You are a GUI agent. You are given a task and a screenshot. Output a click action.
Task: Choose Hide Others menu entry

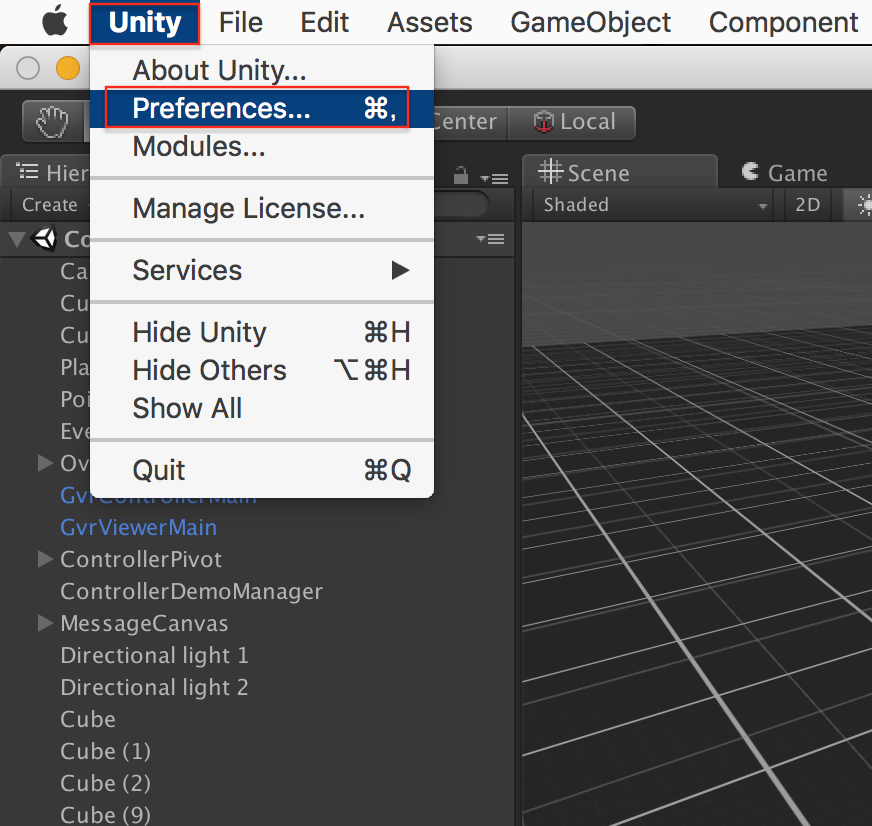click(262, 370)
